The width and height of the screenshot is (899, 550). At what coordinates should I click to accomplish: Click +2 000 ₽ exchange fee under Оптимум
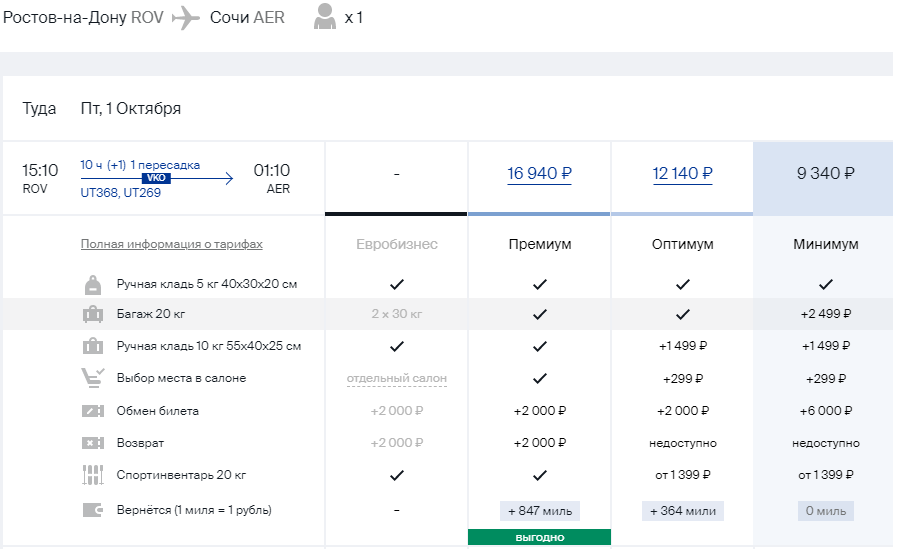click(682, 411)
